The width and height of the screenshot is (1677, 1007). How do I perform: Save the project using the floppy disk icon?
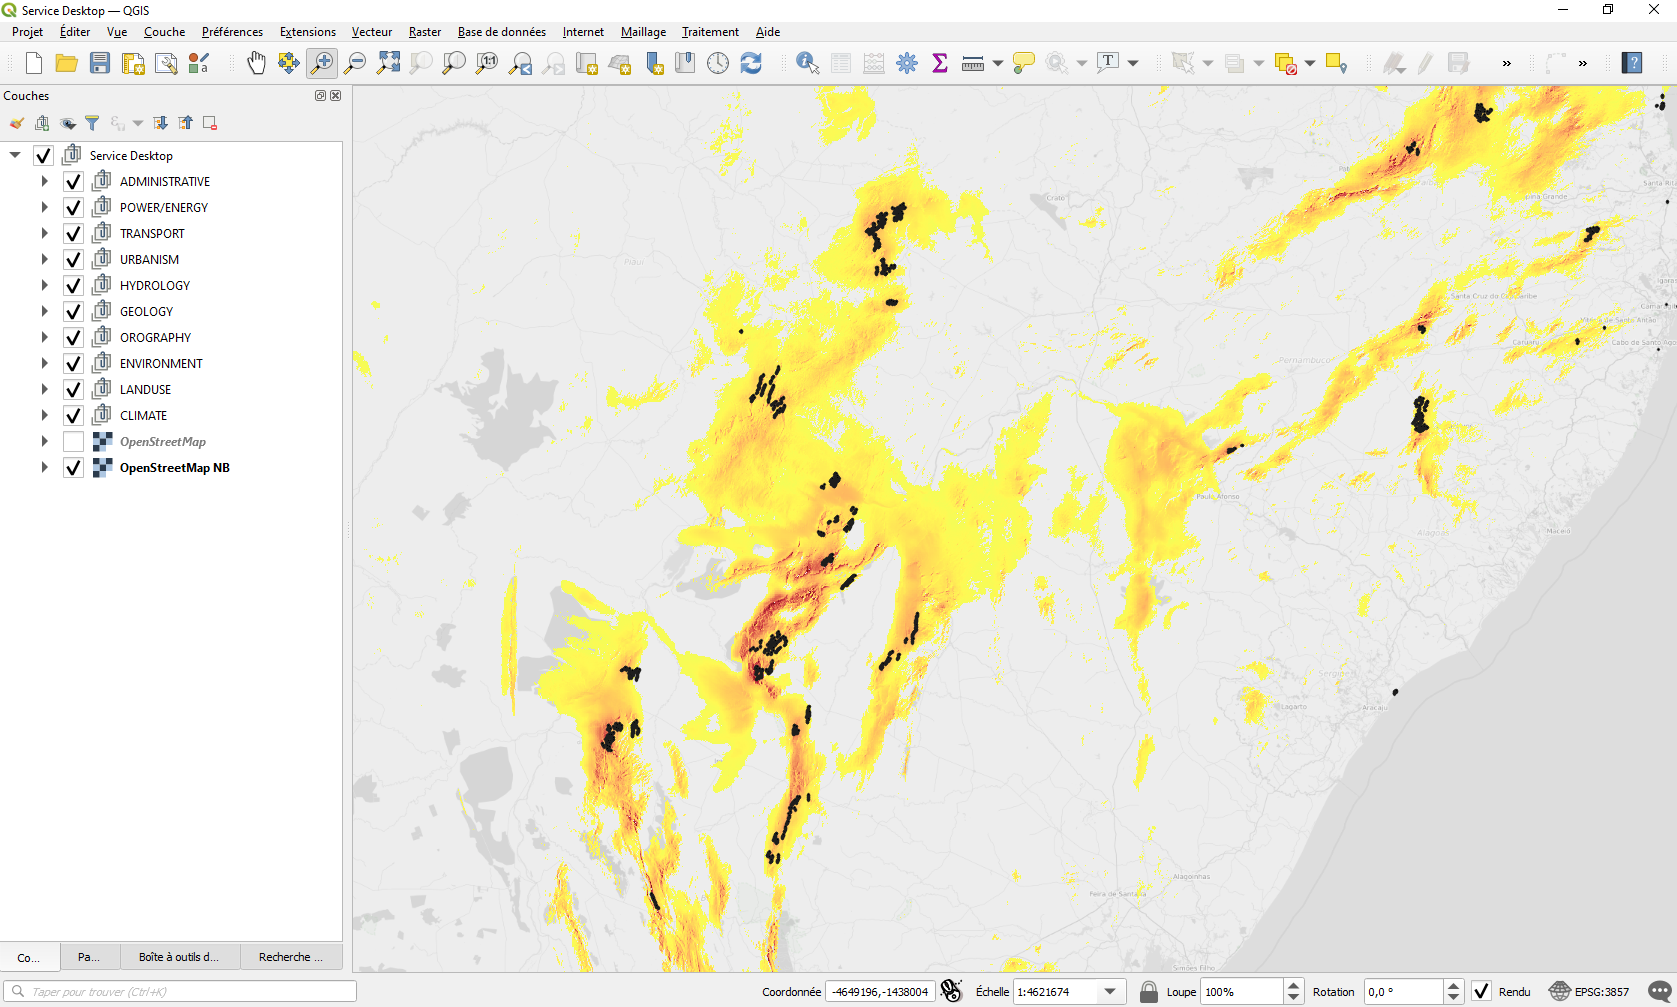click(100, 63)
